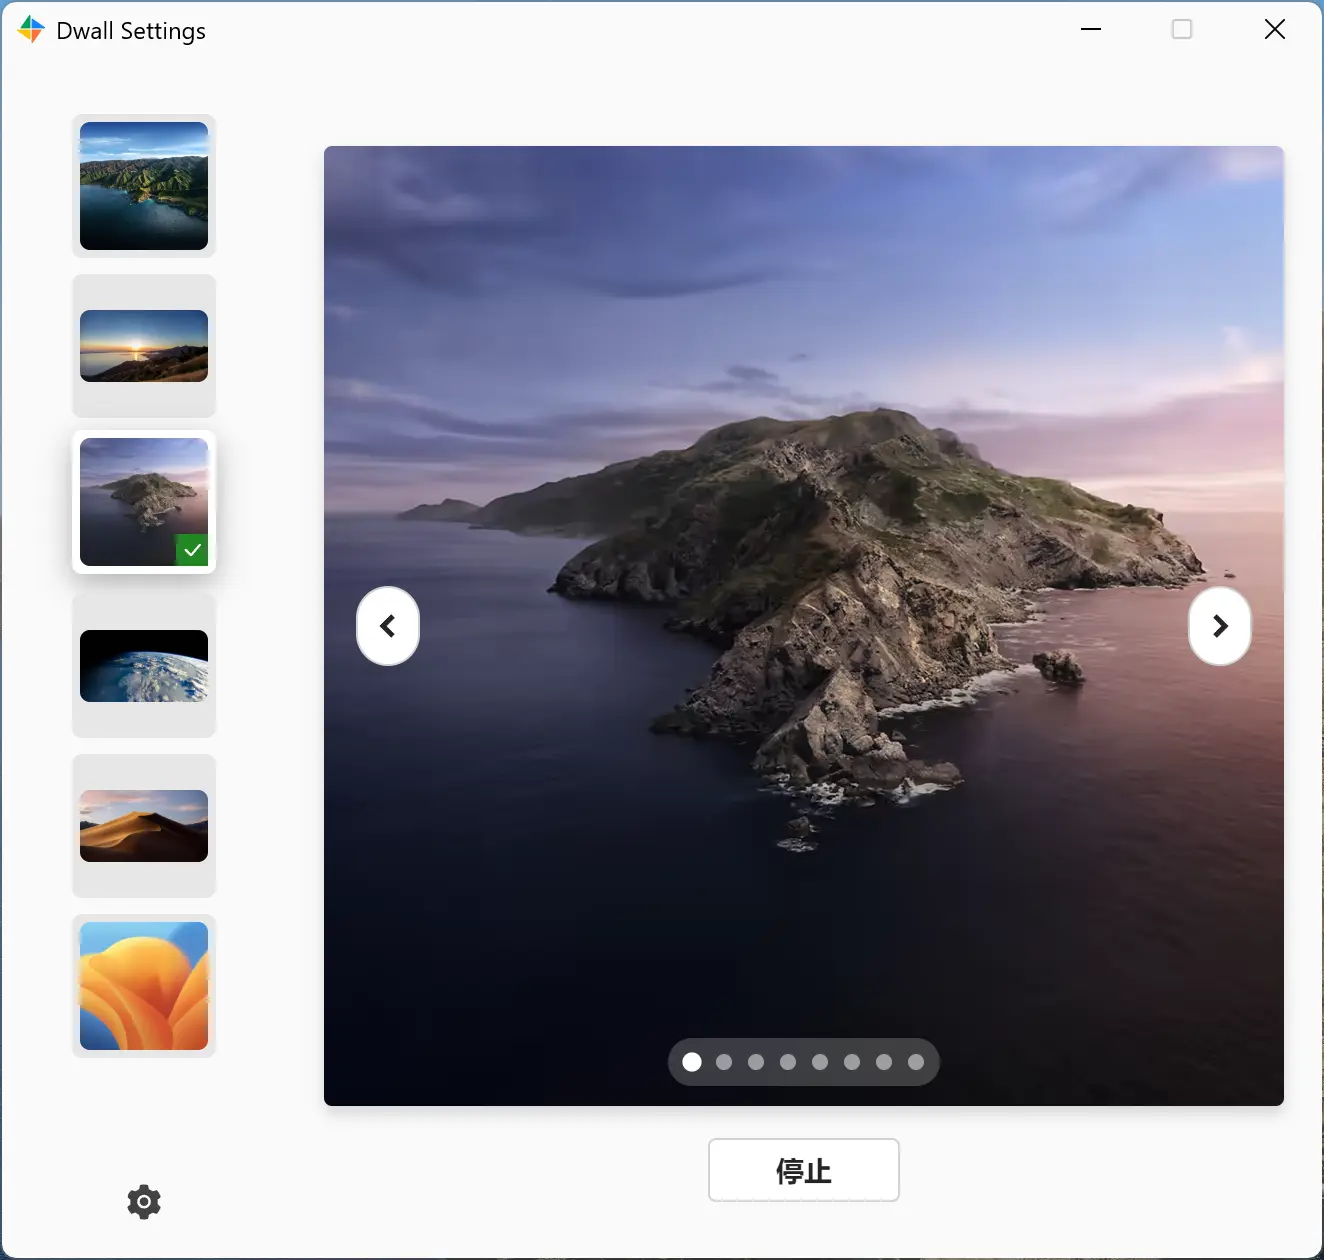Image resolution: width=1324 pixels, height=1260 pixels.
Task: Select the orange abstract petals wallpaper thumbnail
Action: [144, 986]
